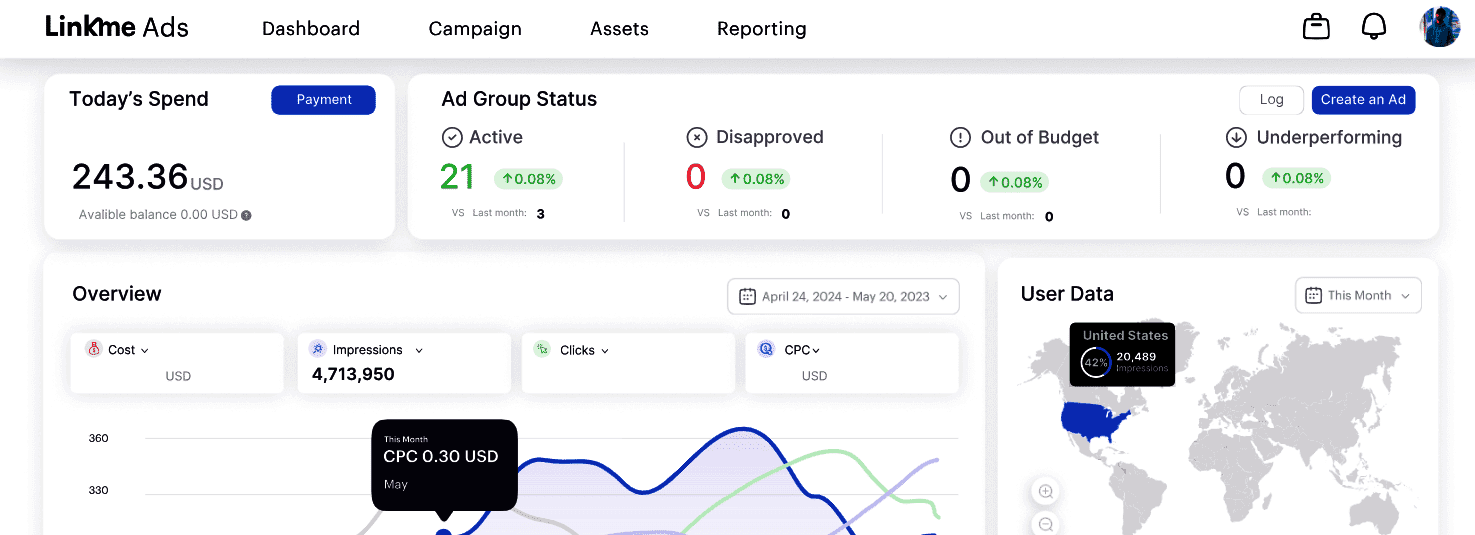Open the briefcase icon in header
This screenshot has width=1475, height=535.
[x=1316, y=27]
